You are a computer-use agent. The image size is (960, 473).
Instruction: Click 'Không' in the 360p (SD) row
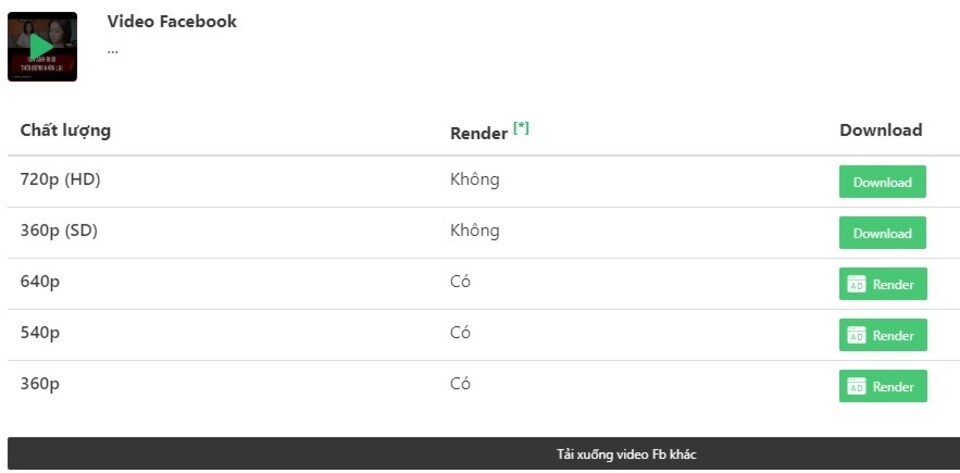[x=475, y=231]
